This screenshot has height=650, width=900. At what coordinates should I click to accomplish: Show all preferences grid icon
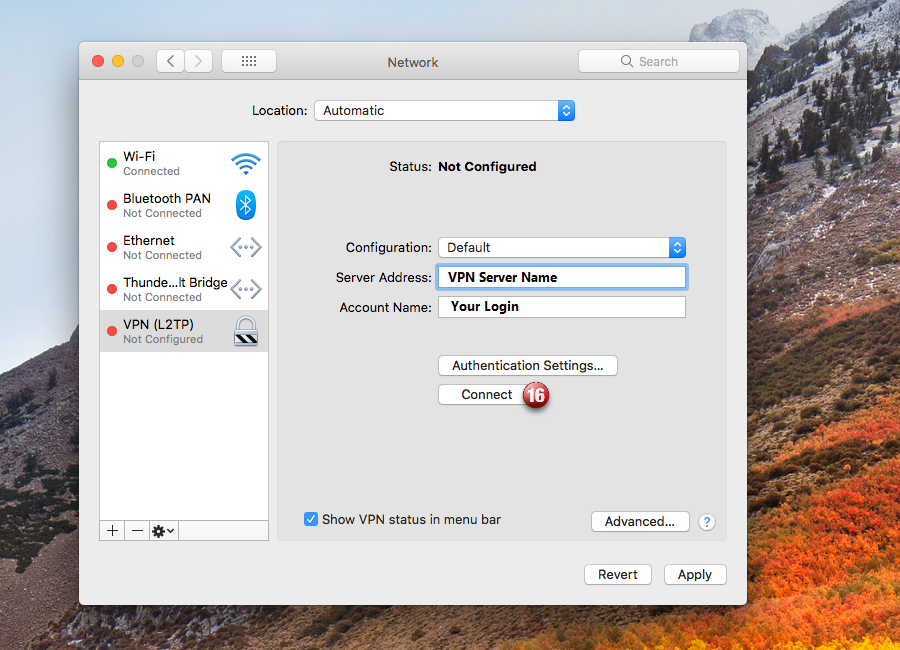(249, 61)
